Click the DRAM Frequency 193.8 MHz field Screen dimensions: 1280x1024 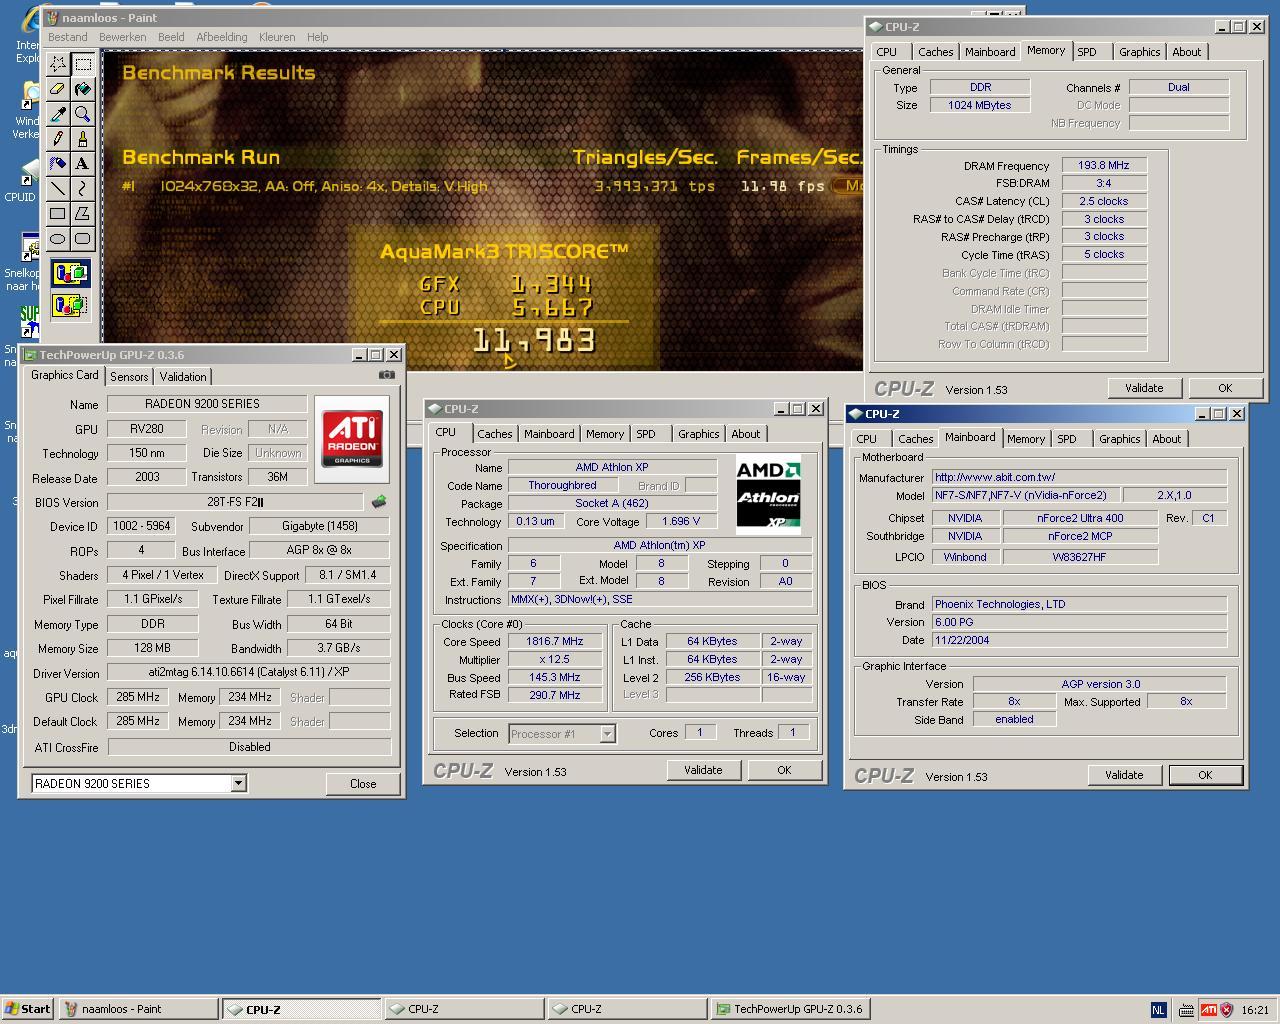[1104, 165]
